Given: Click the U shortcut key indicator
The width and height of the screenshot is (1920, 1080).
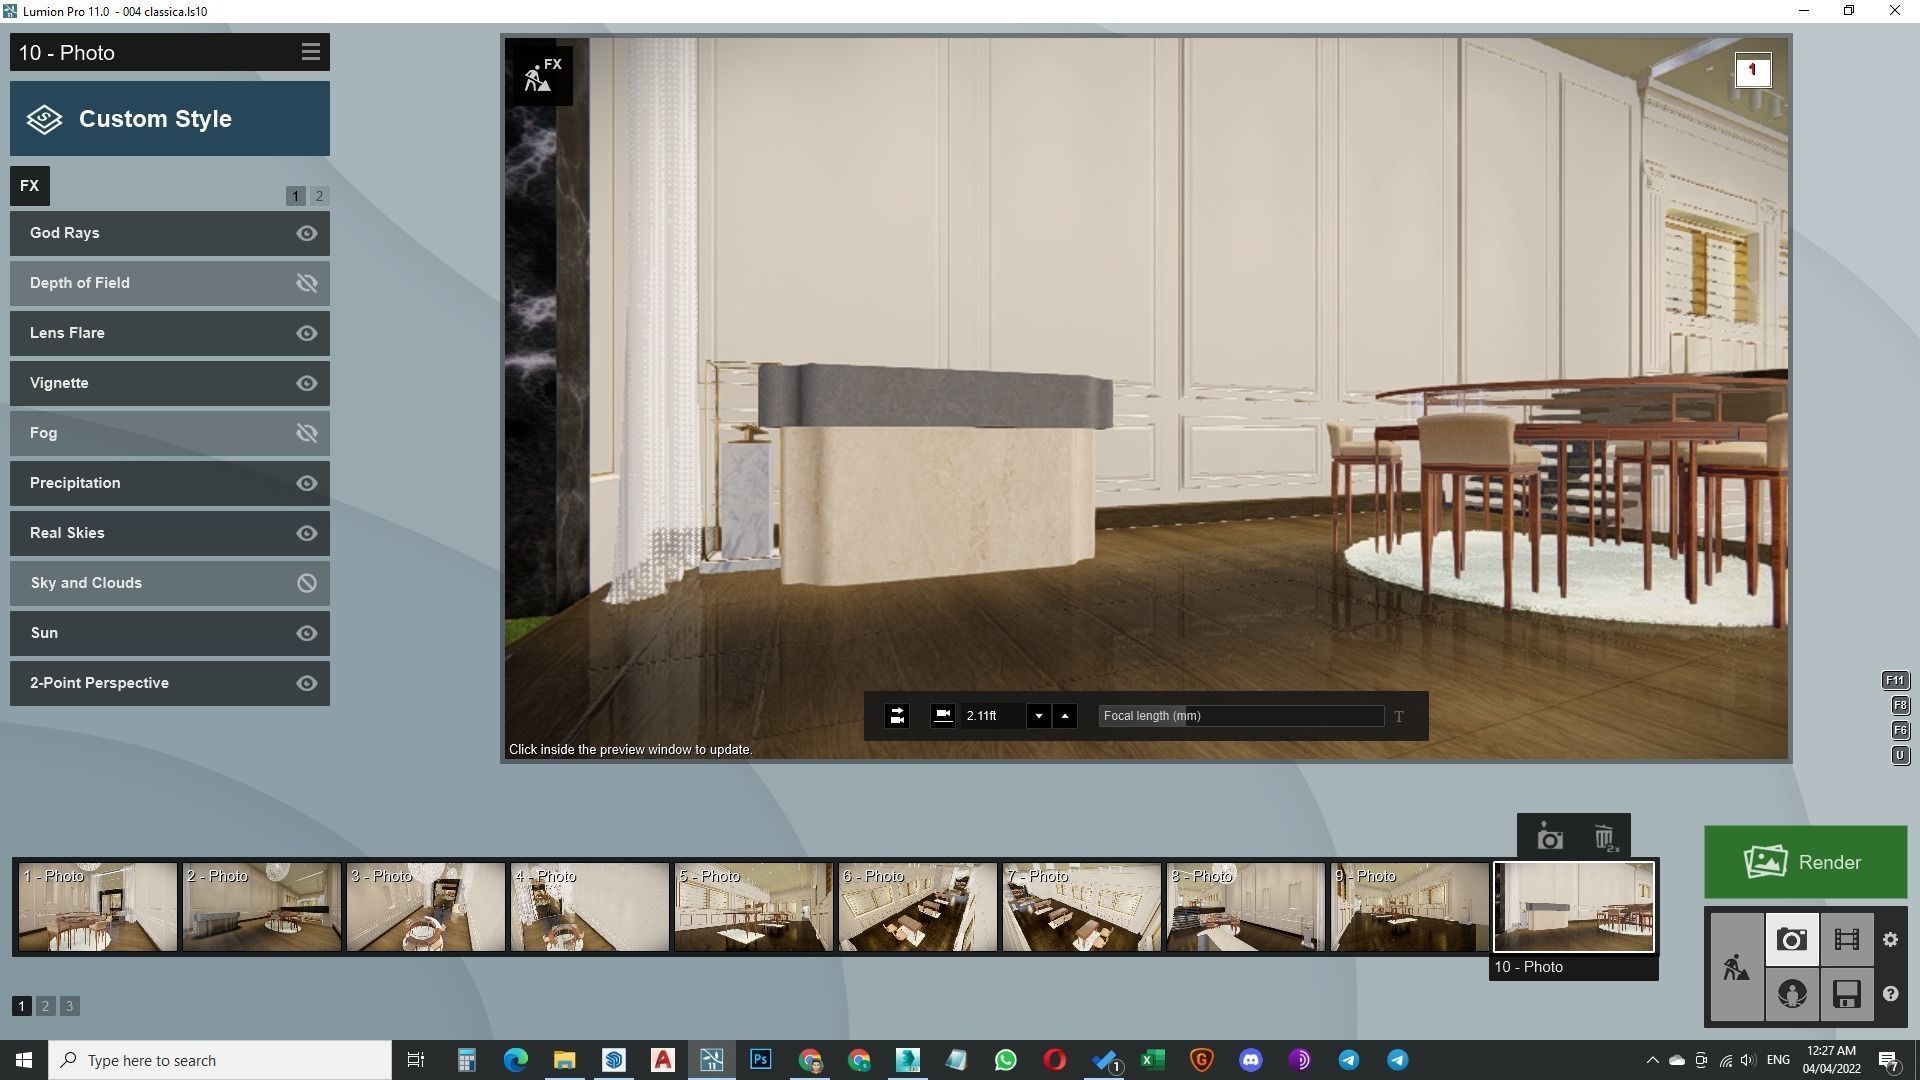Looking at the screenshot, I should 1900,755.
